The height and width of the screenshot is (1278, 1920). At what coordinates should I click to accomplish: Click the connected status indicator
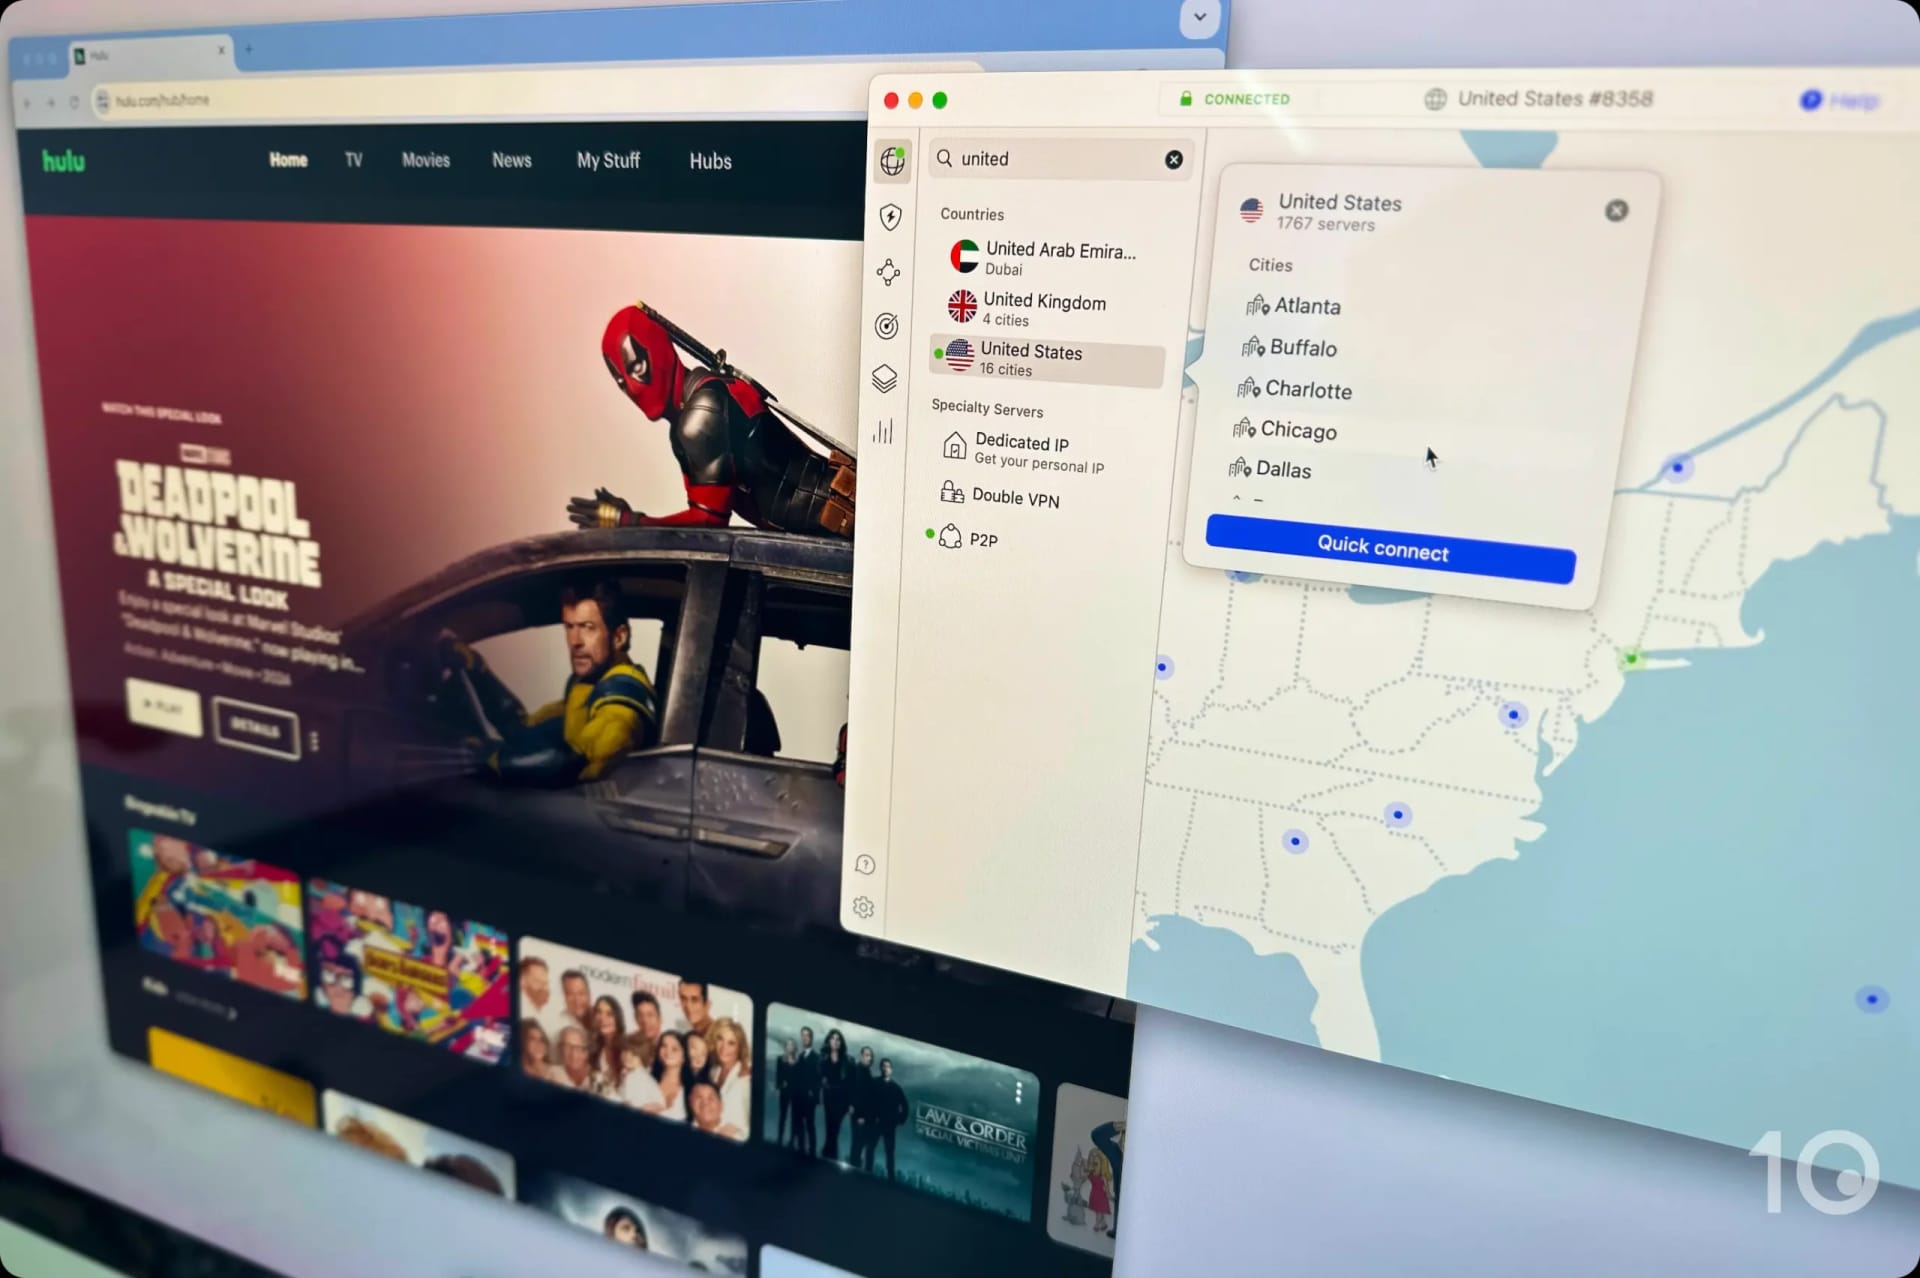pos(1237,100)
